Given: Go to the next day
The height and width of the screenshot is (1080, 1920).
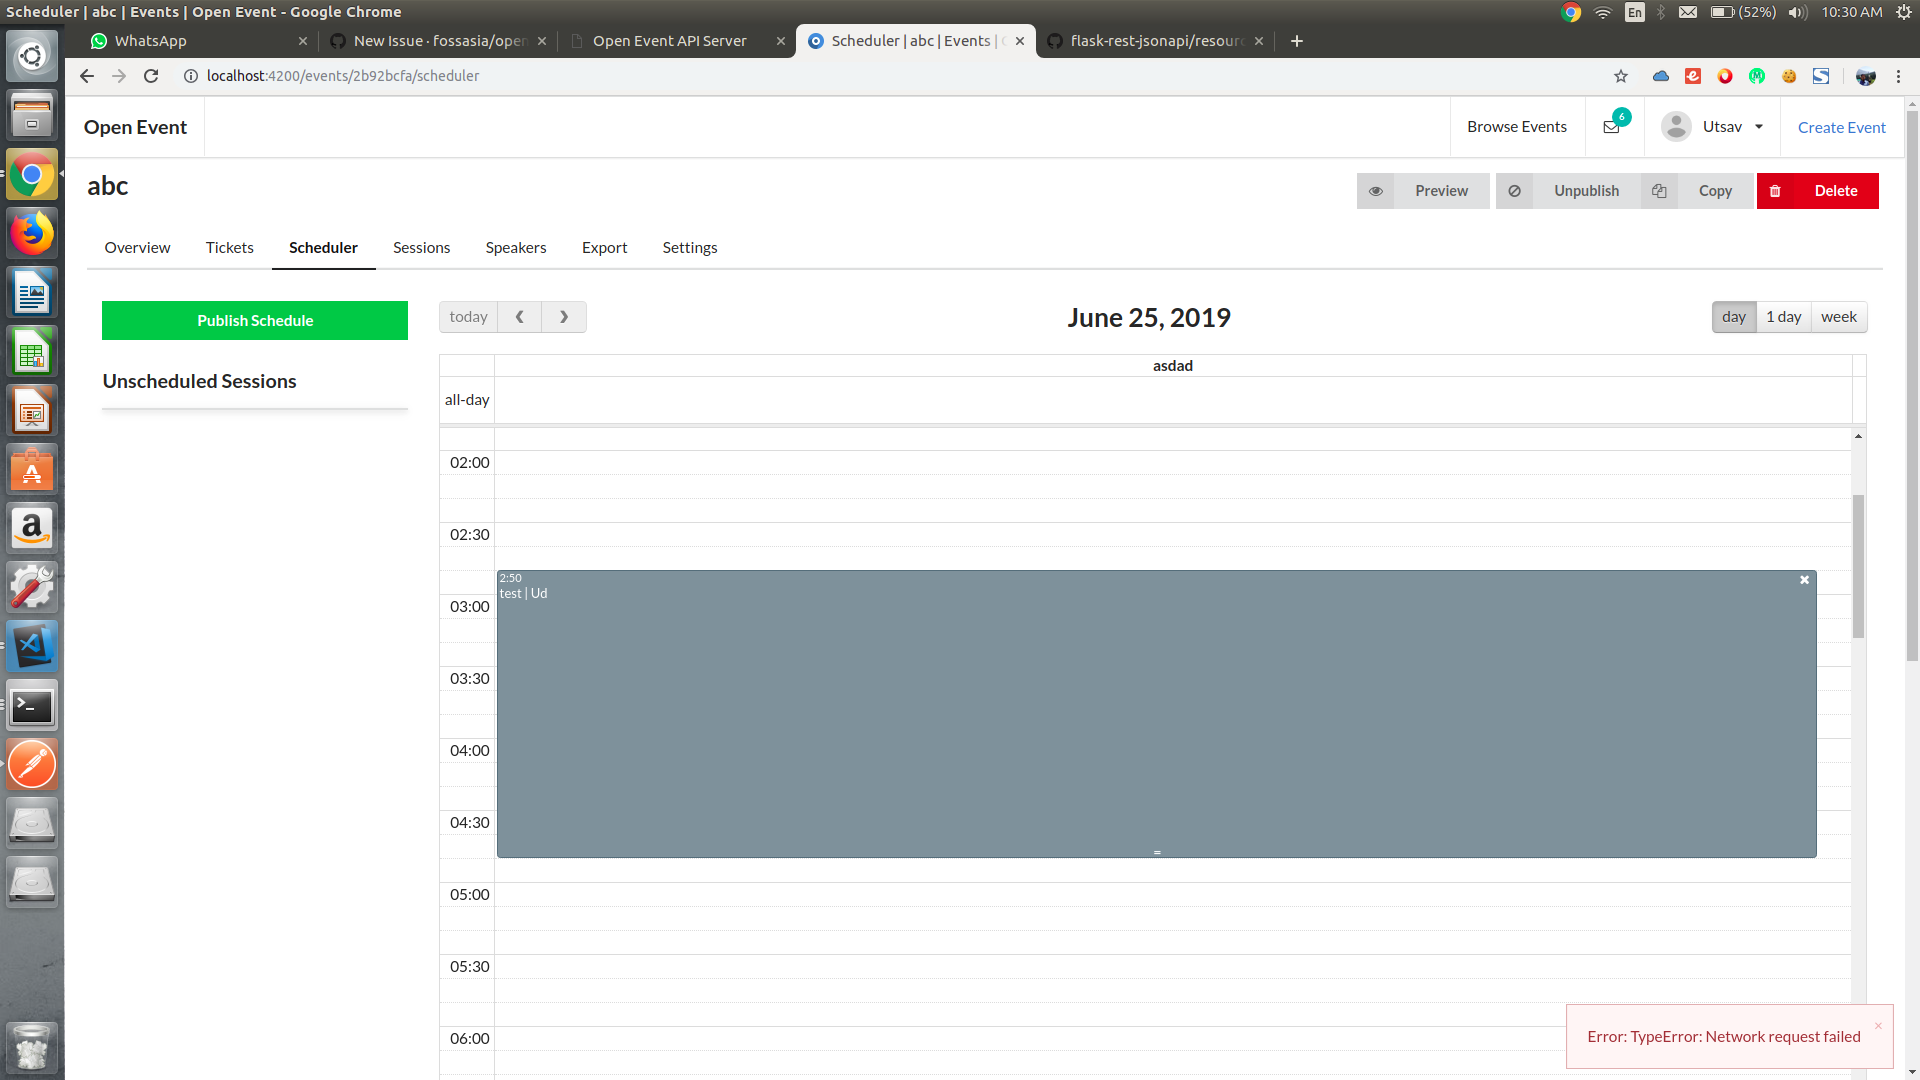Looking at the screenshot, I should pyautogui.click(x=564, y=317).
